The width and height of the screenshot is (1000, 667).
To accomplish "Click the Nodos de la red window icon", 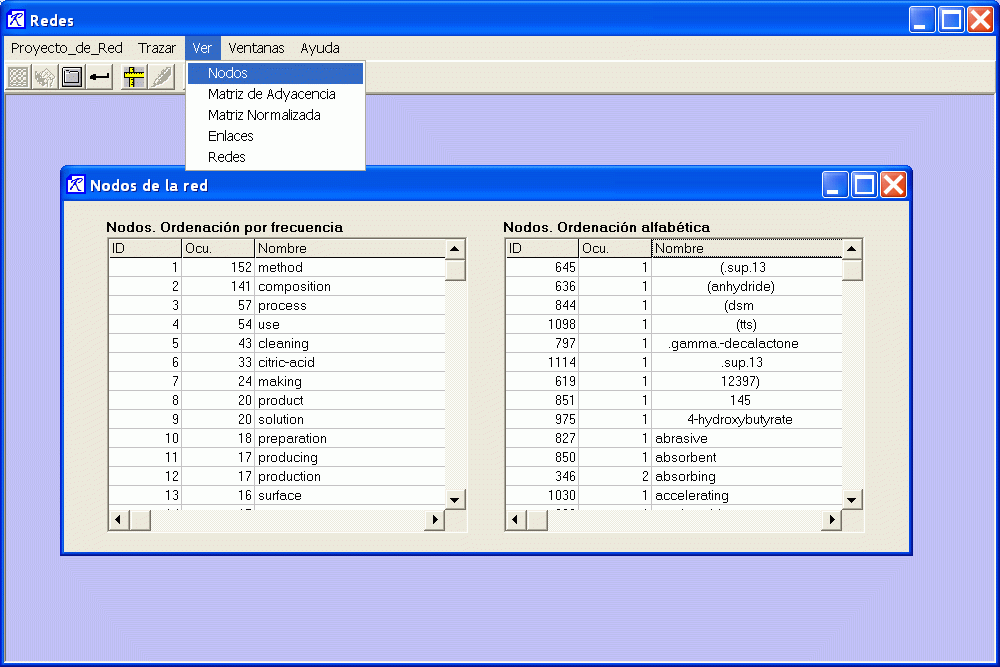I will [x=76, y=185].
